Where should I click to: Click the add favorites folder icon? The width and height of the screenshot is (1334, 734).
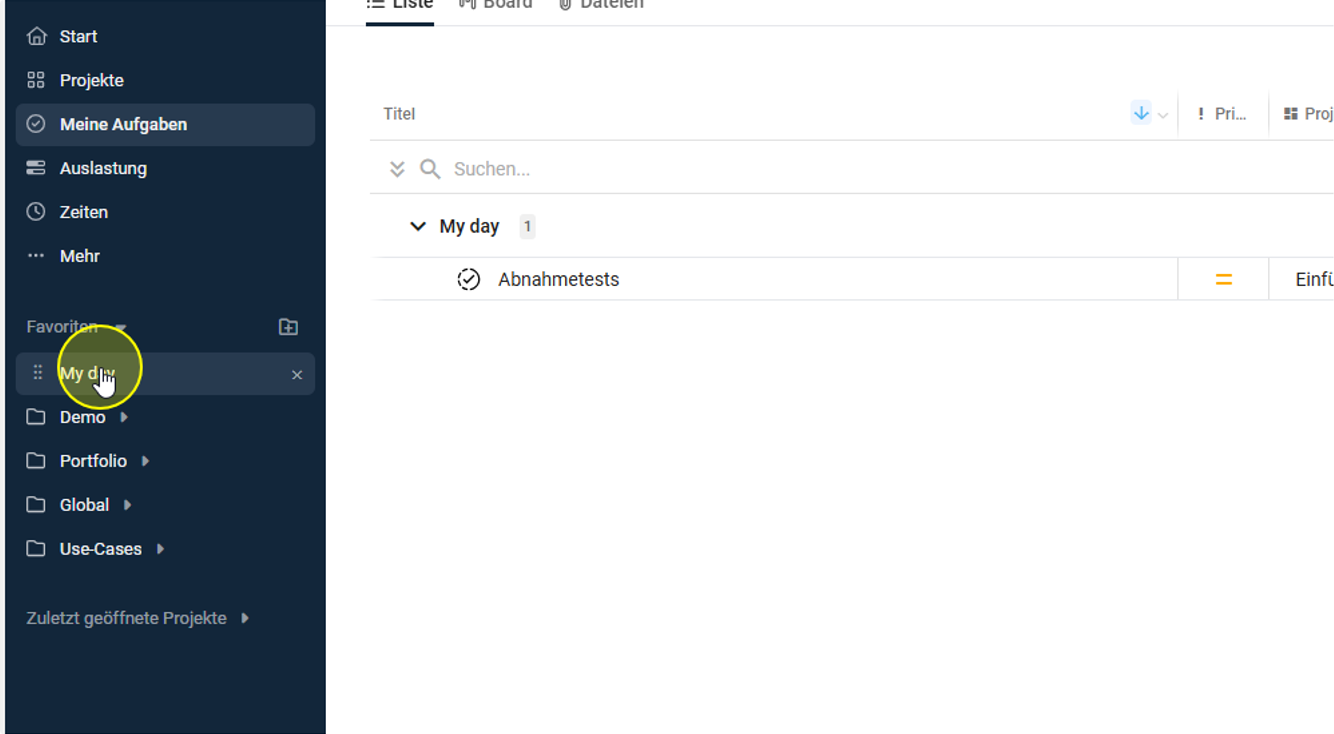click(x=288, y=327)
